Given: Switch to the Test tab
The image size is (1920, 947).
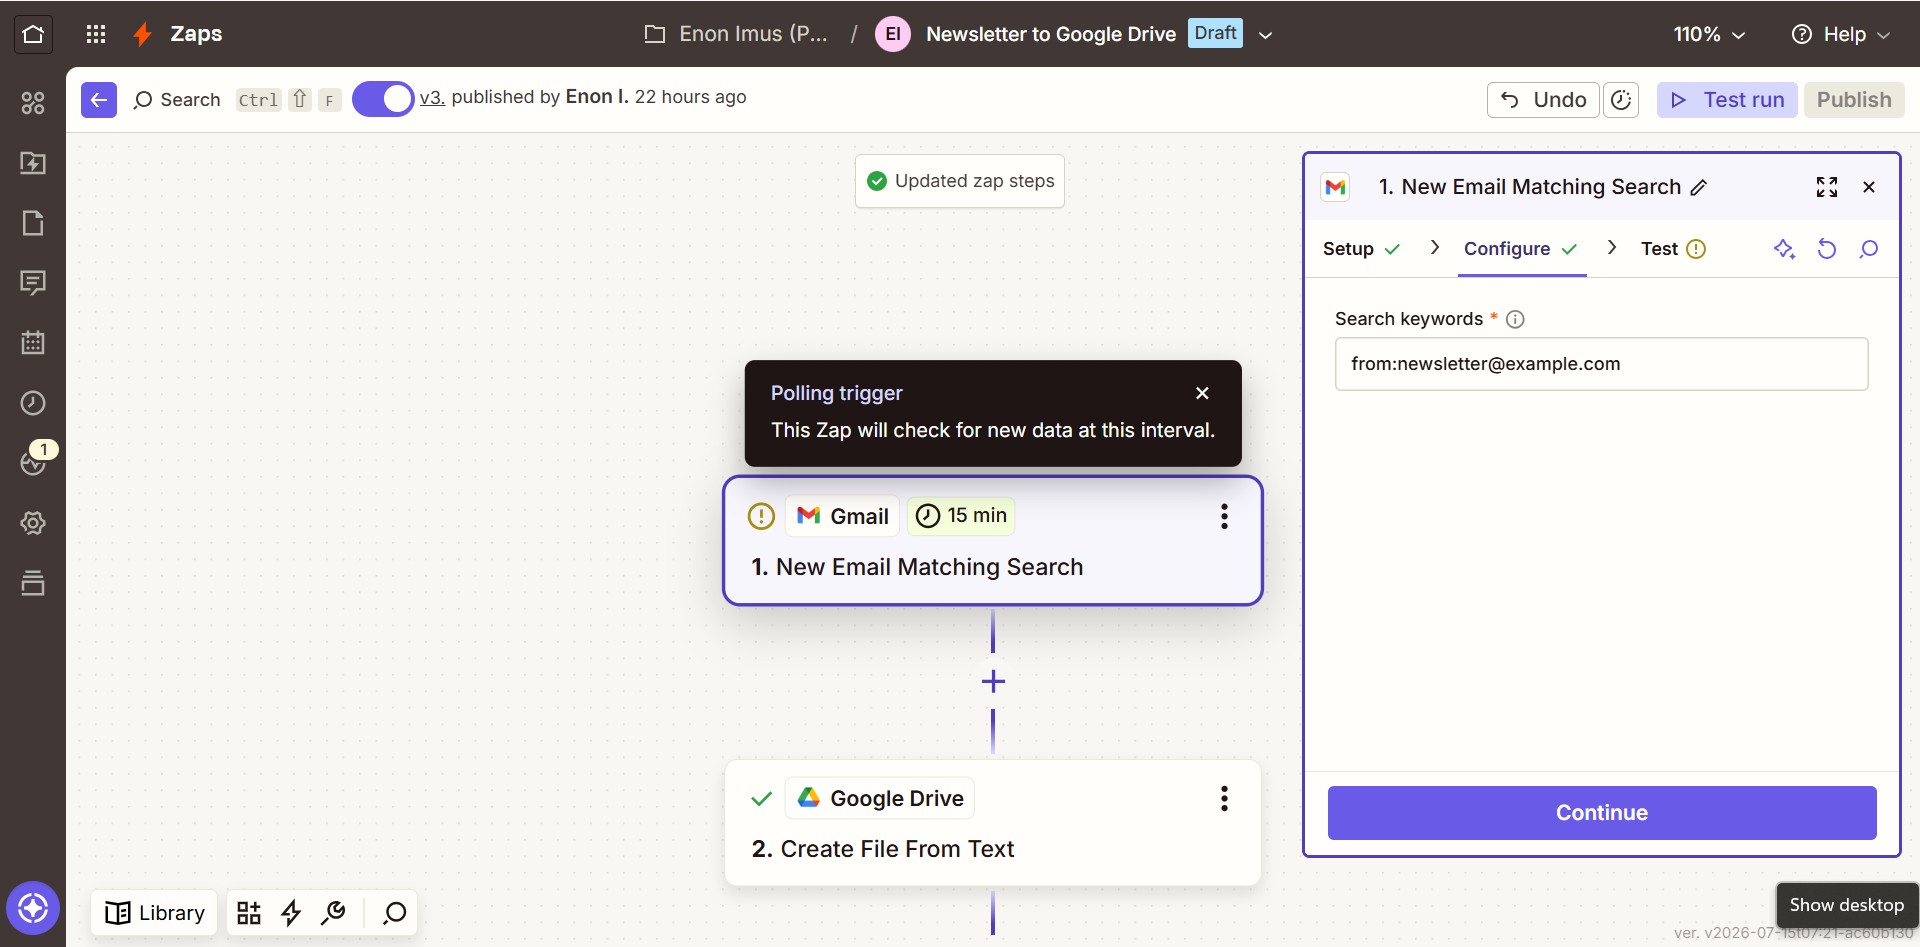Looking at the screenshot, I should tap(1673, 249).
